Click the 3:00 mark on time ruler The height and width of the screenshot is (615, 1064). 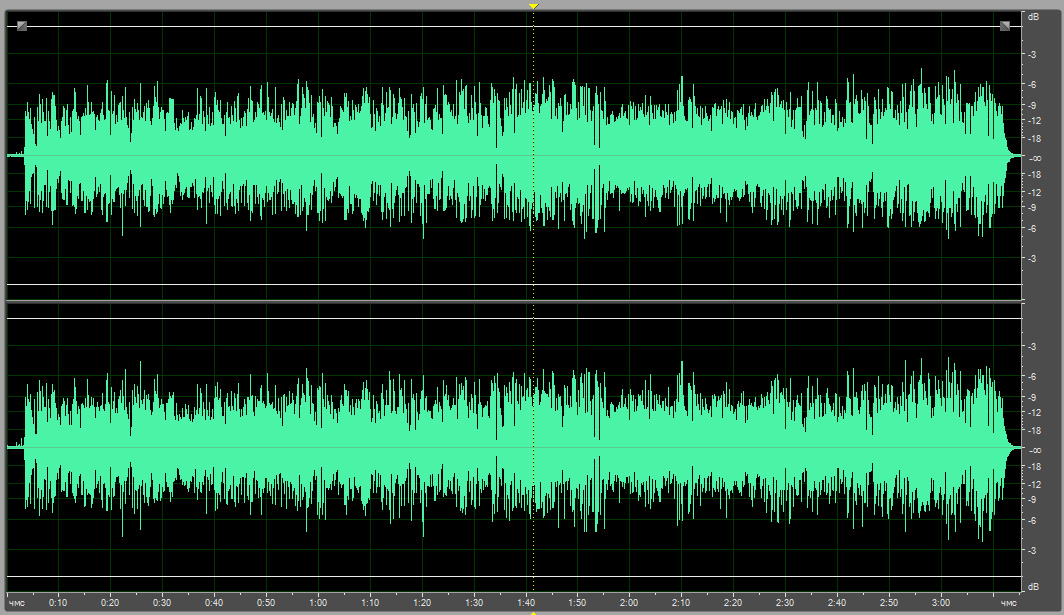tap(940, 603)
